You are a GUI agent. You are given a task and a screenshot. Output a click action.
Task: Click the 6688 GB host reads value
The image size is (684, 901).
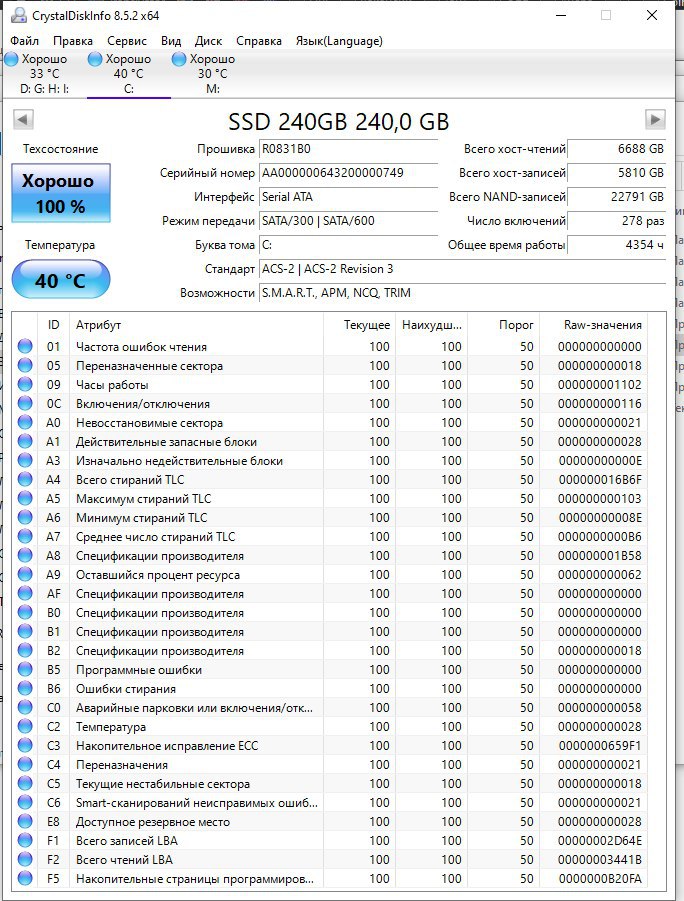tap(617, 149)
